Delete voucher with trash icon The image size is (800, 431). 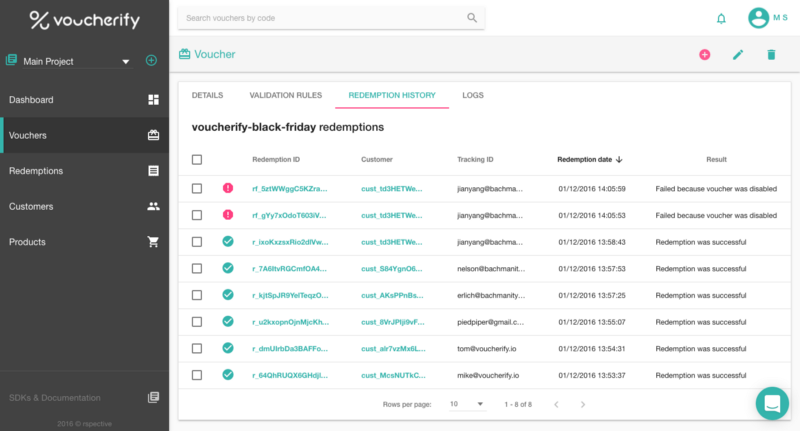(771, 55)
